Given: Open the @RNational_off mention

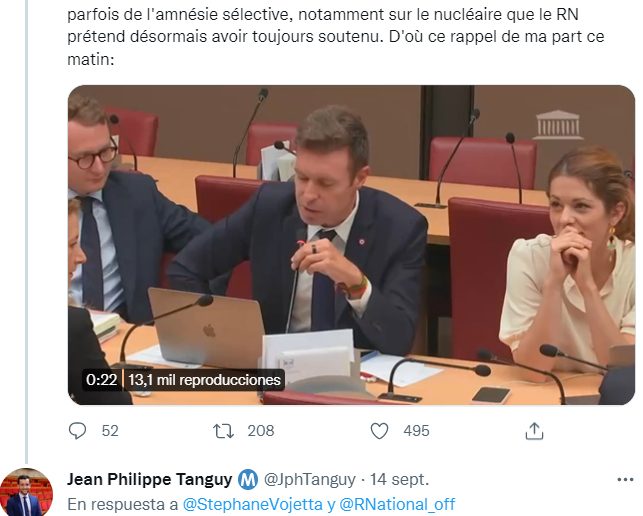Looking at the screenshot, I should tap(397, 504).
